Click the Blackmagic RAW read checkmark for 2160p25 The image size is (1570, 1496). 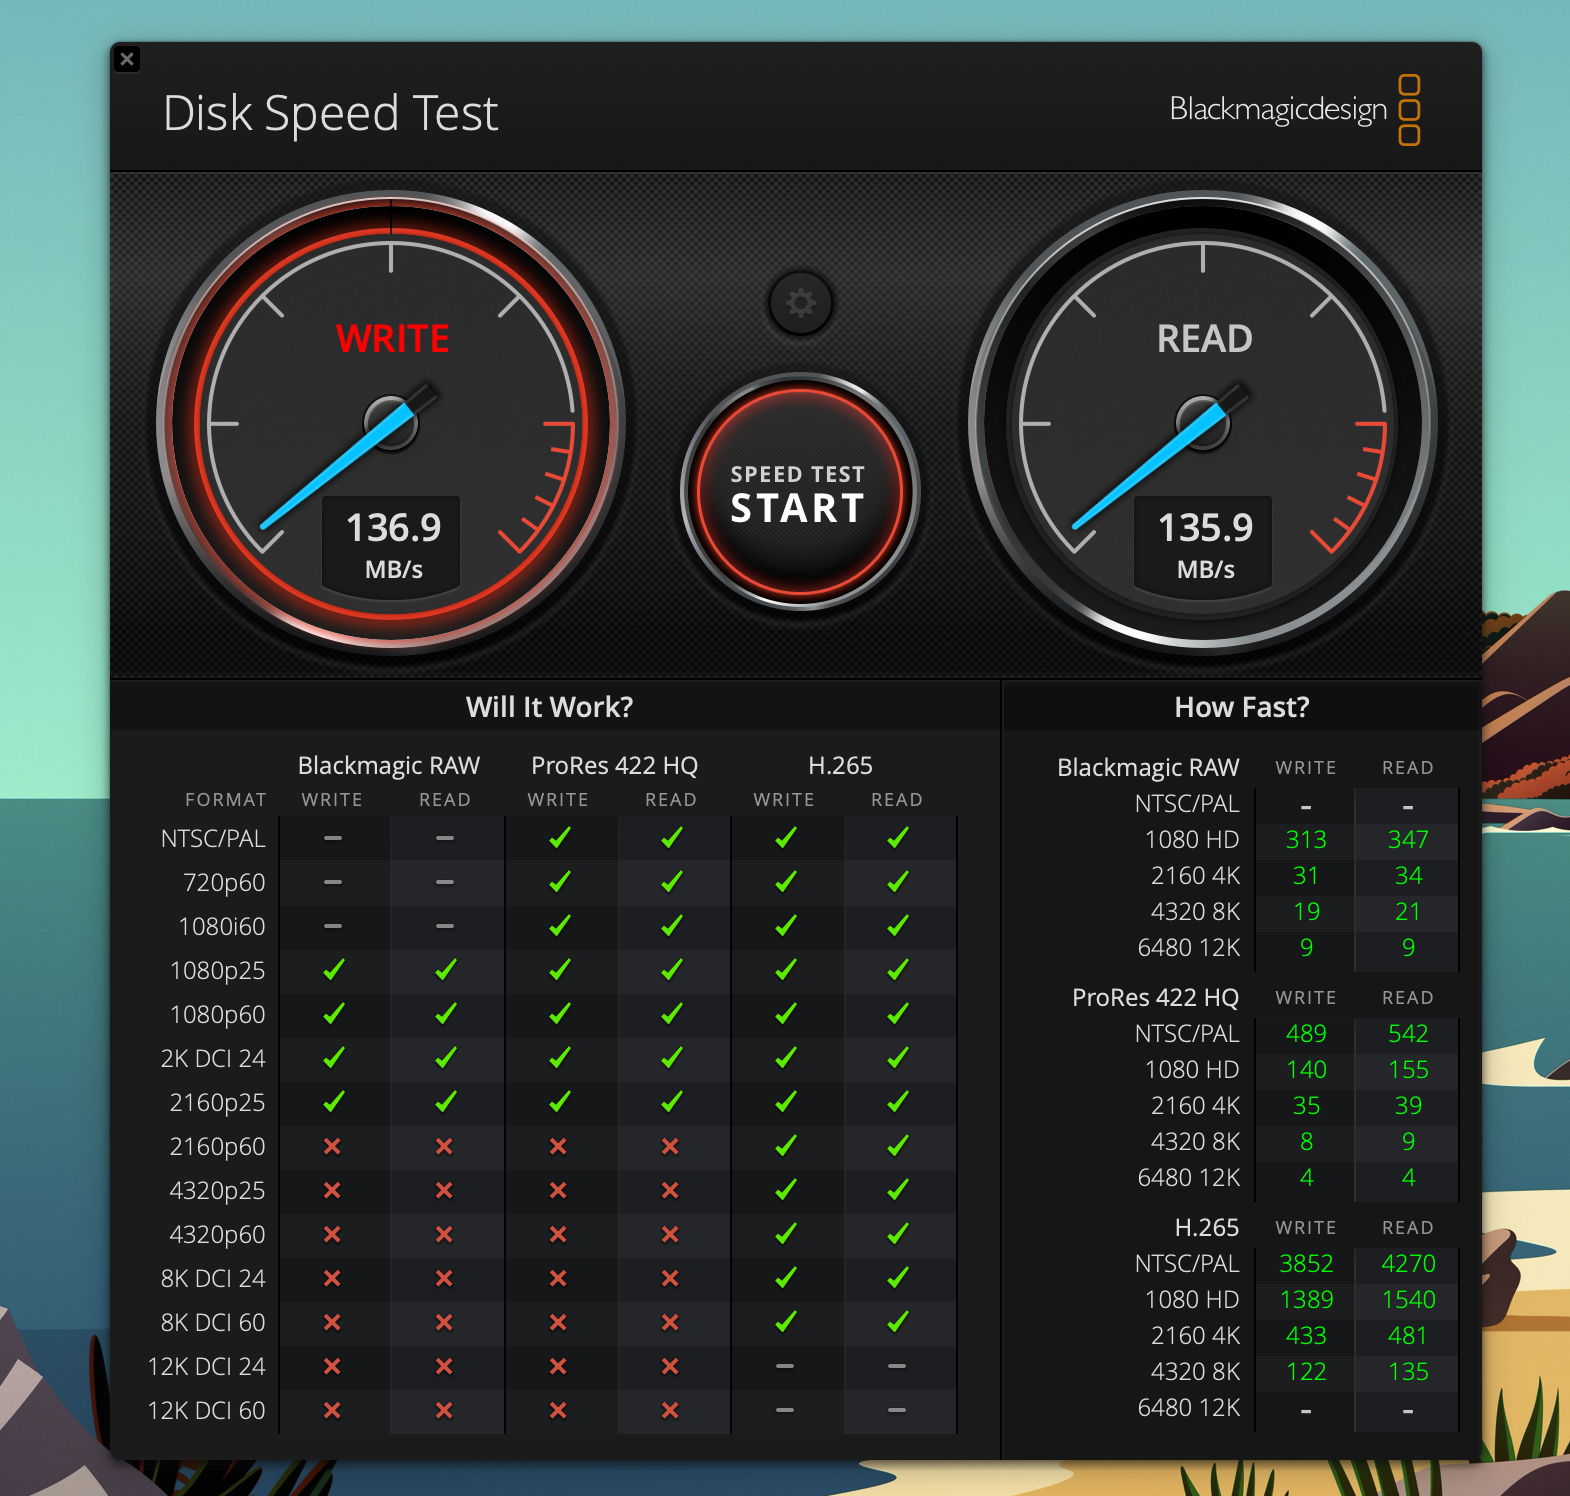click(x=445, y=1101)
